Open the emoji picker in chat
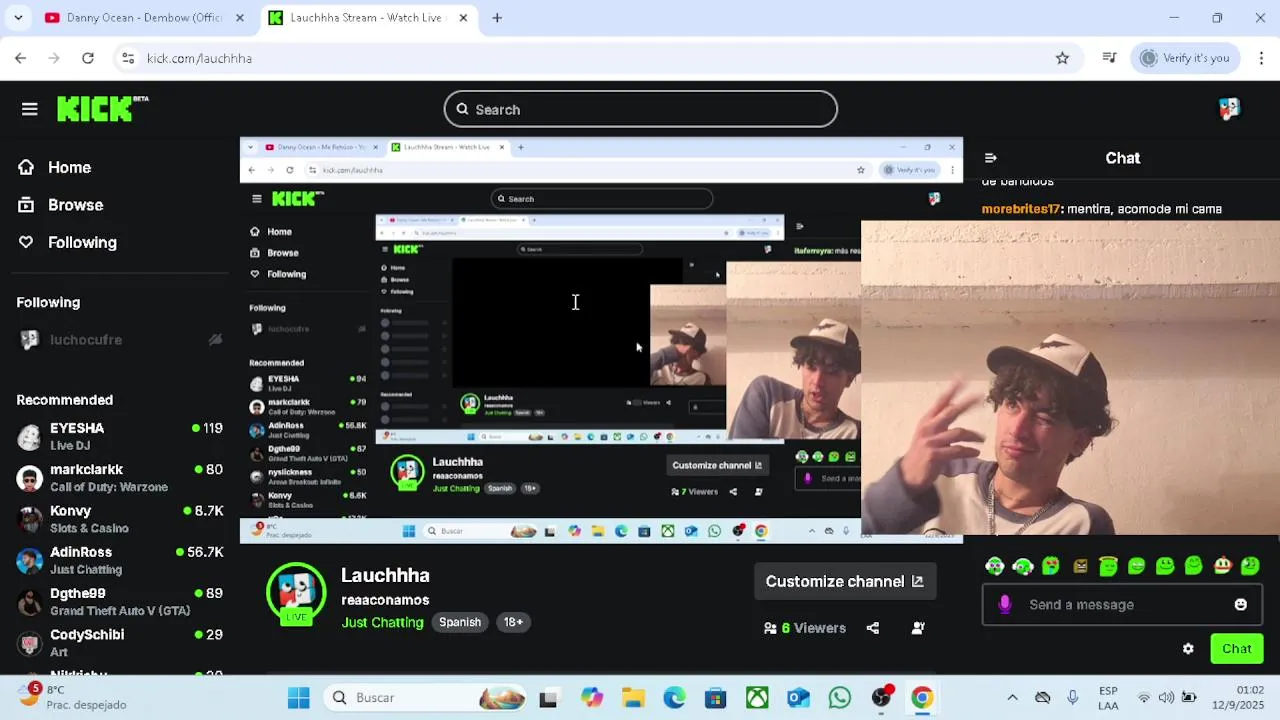Image resolution: width=1280 pixels, height=720 pixels. 1241,604
